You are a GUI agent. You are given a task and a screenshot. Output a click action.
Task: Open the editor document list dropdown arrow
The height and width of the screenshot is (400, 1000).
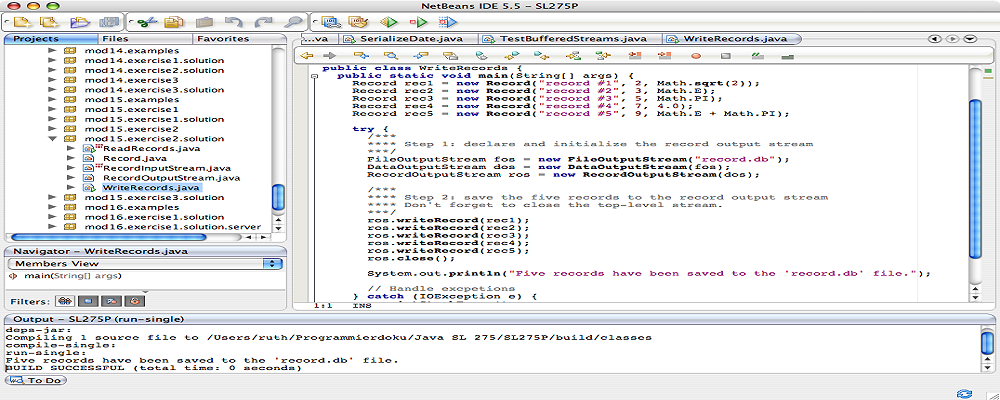point(971,38)
